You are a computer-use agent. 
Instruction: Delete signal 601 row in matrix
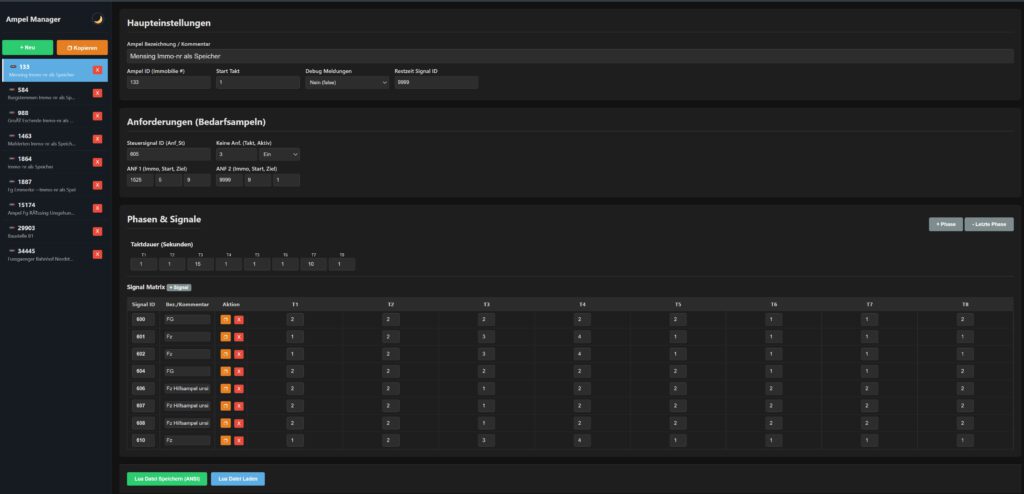(x=238, y=337)
